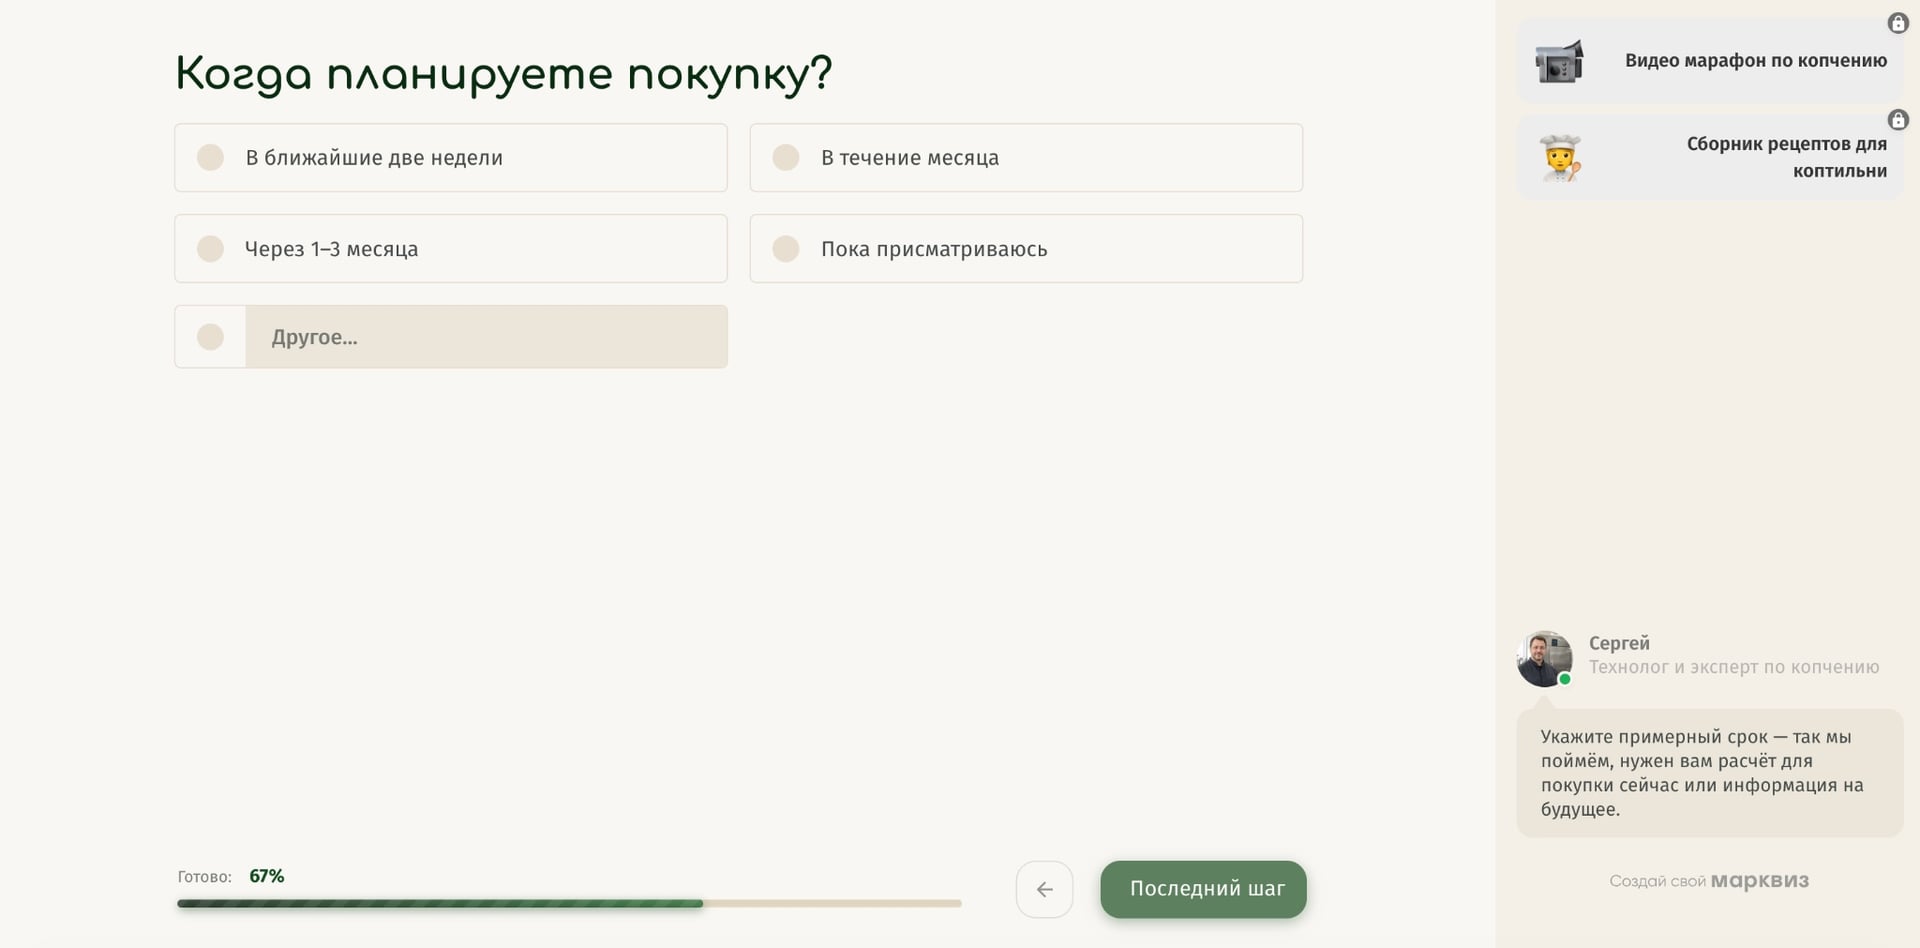Select radio 'В течение месяца'

(1026, 158)
